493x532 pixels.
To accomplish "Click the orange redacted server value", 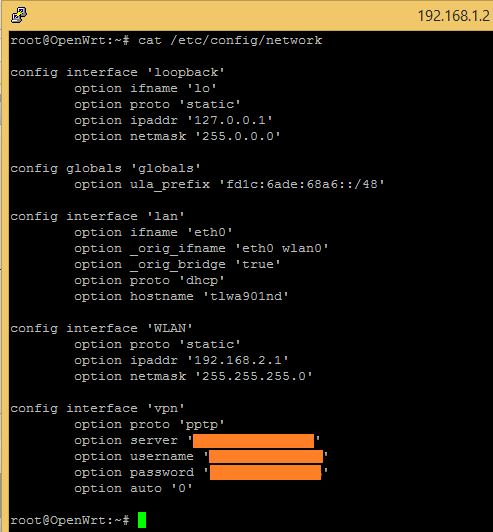I will click(x=253, y=441).
